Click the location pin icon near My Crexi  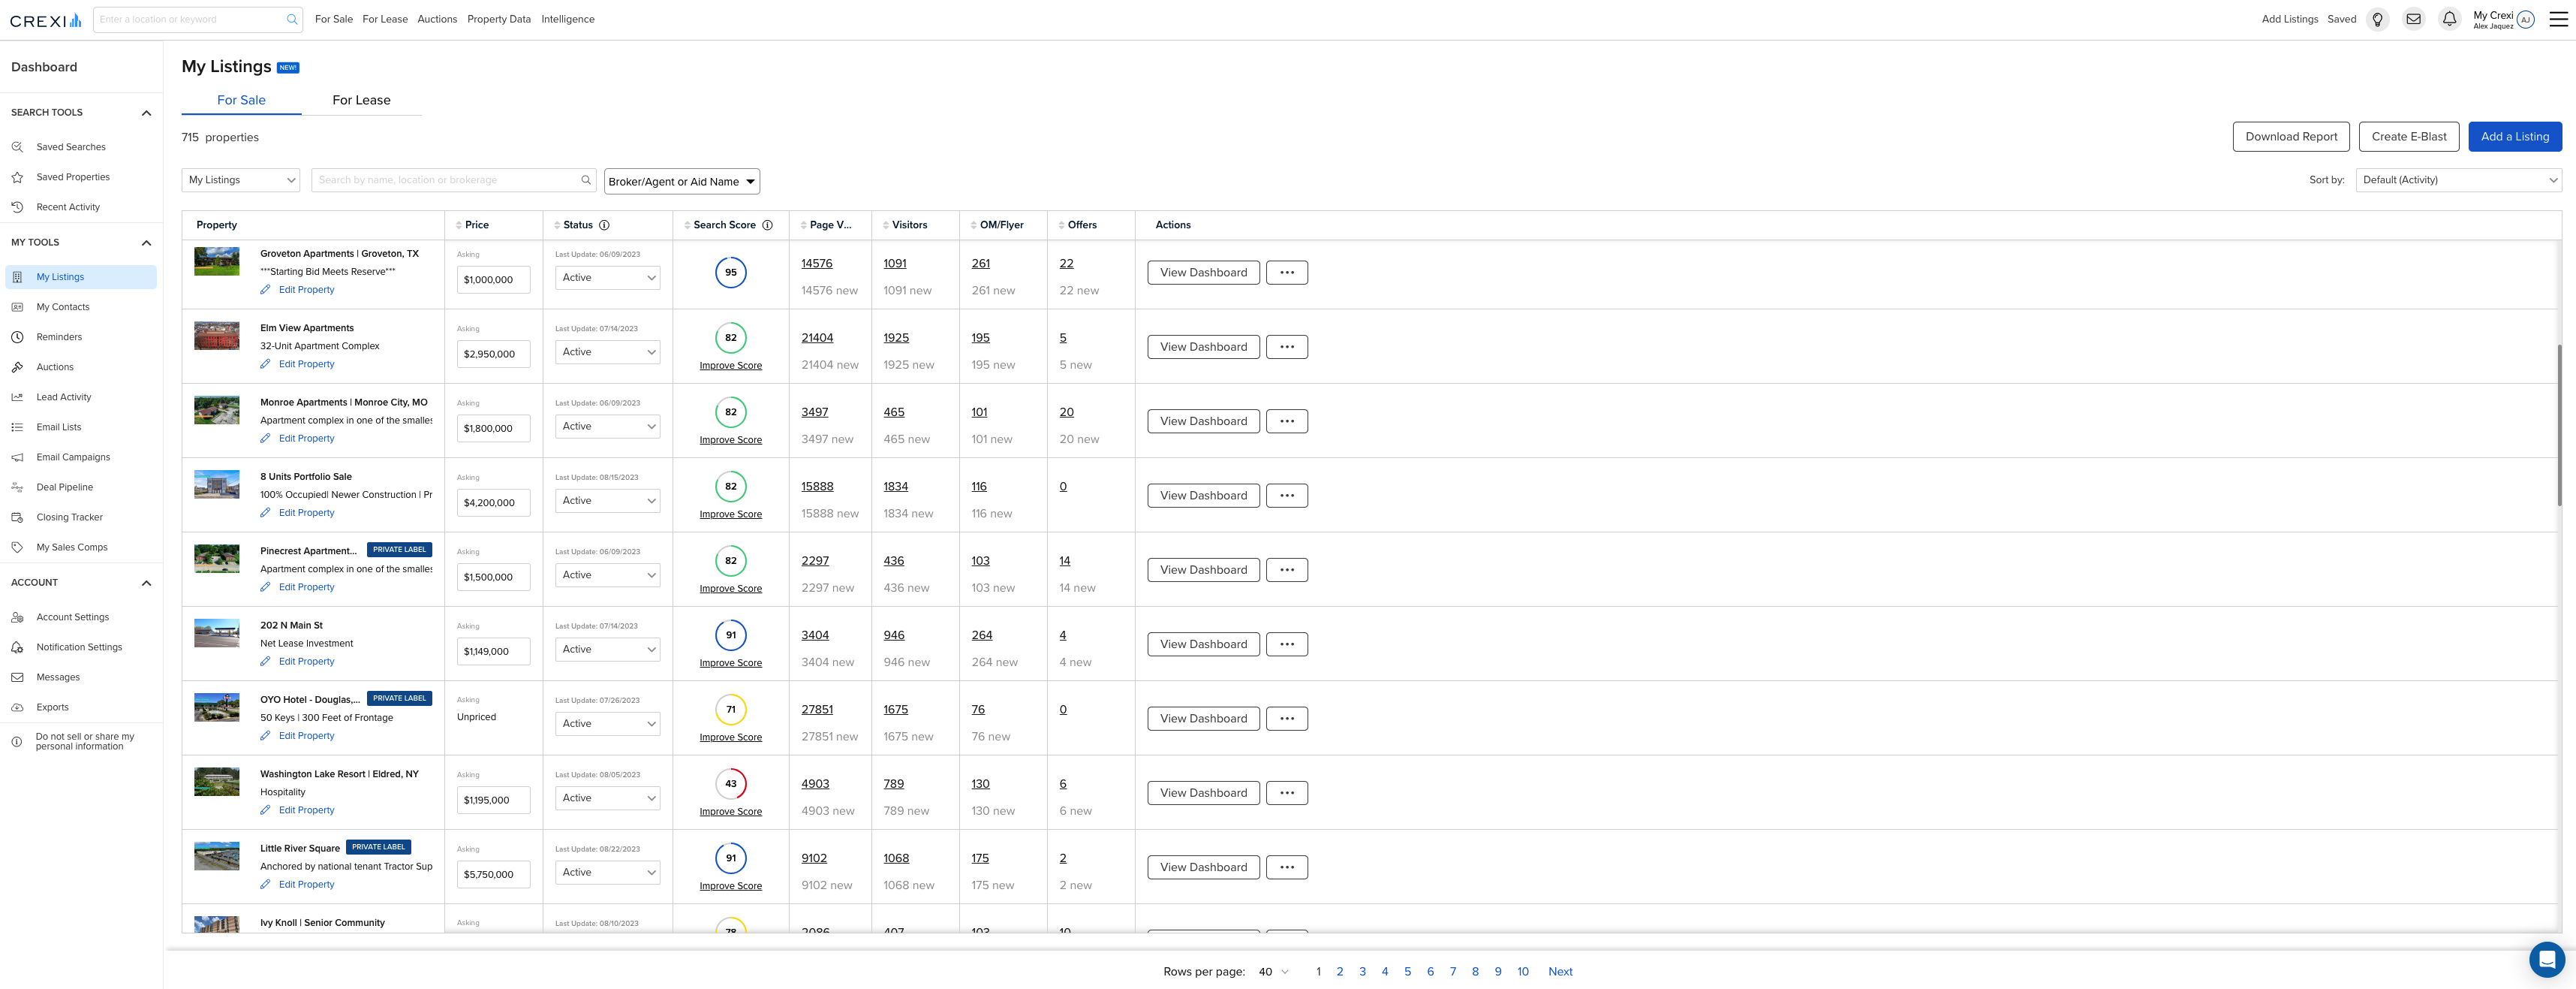(2377, 18)
